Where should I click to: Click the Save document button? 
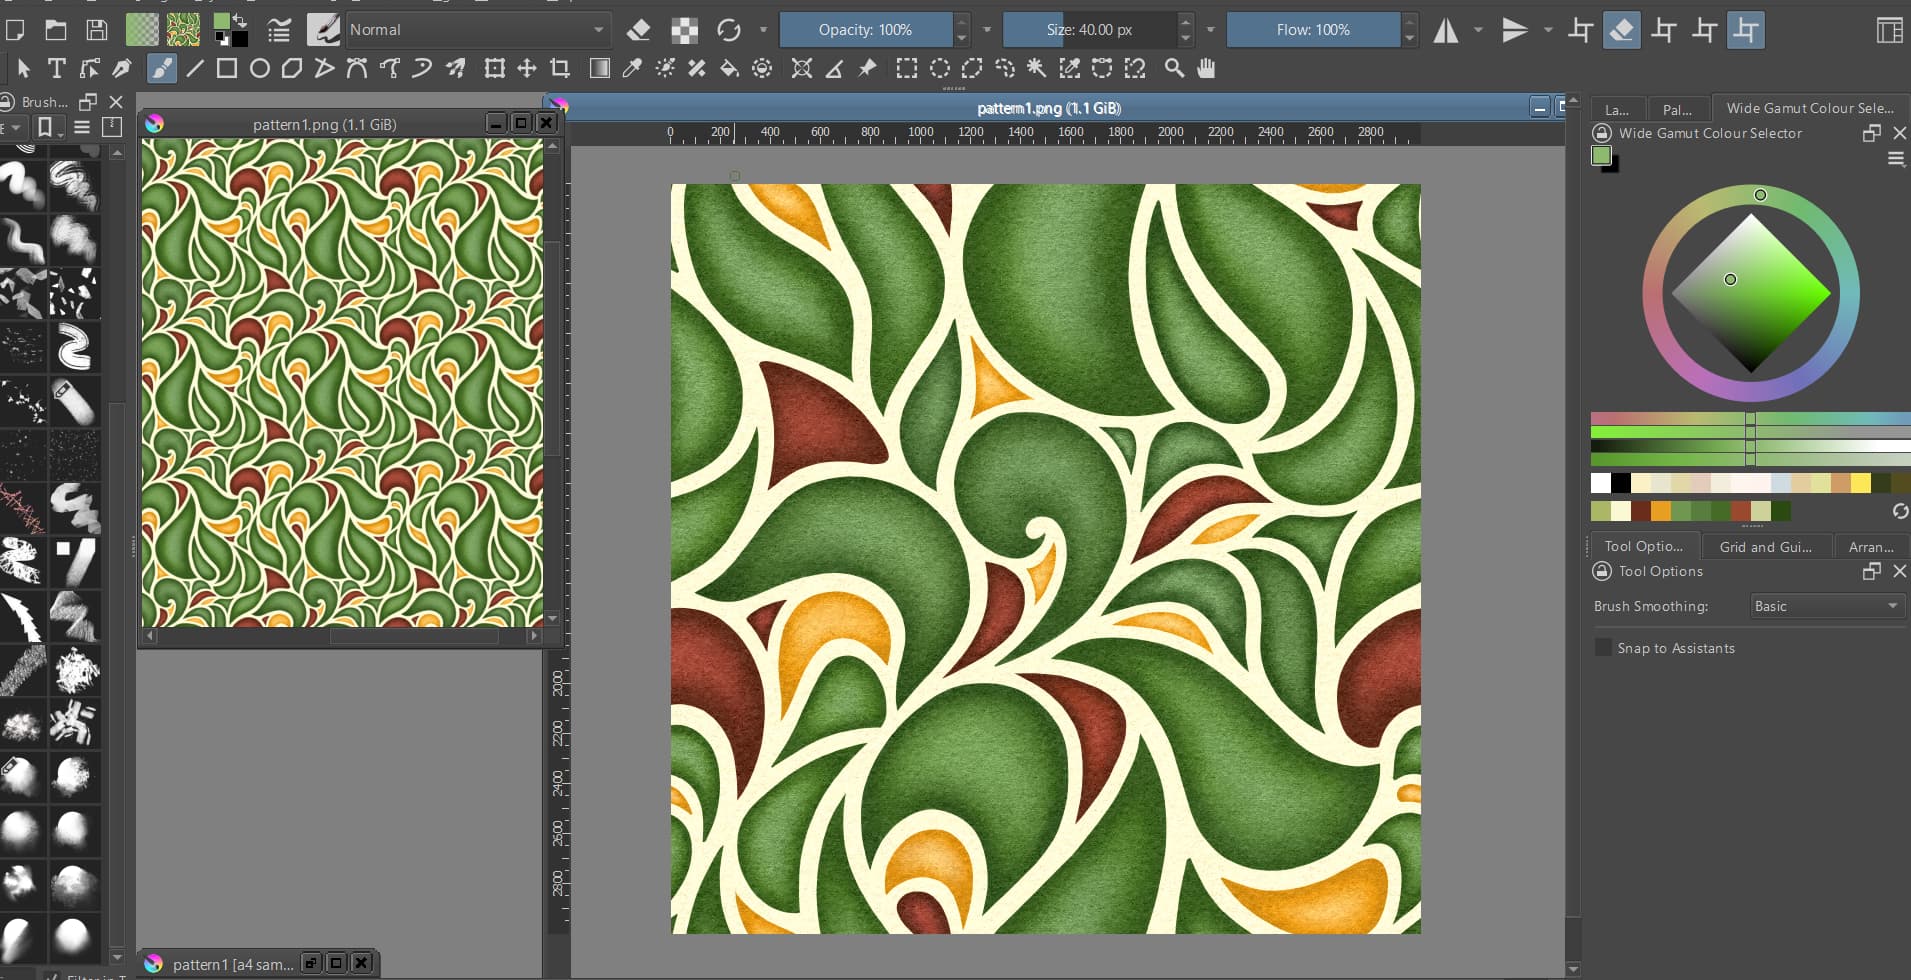coord(96,30)
